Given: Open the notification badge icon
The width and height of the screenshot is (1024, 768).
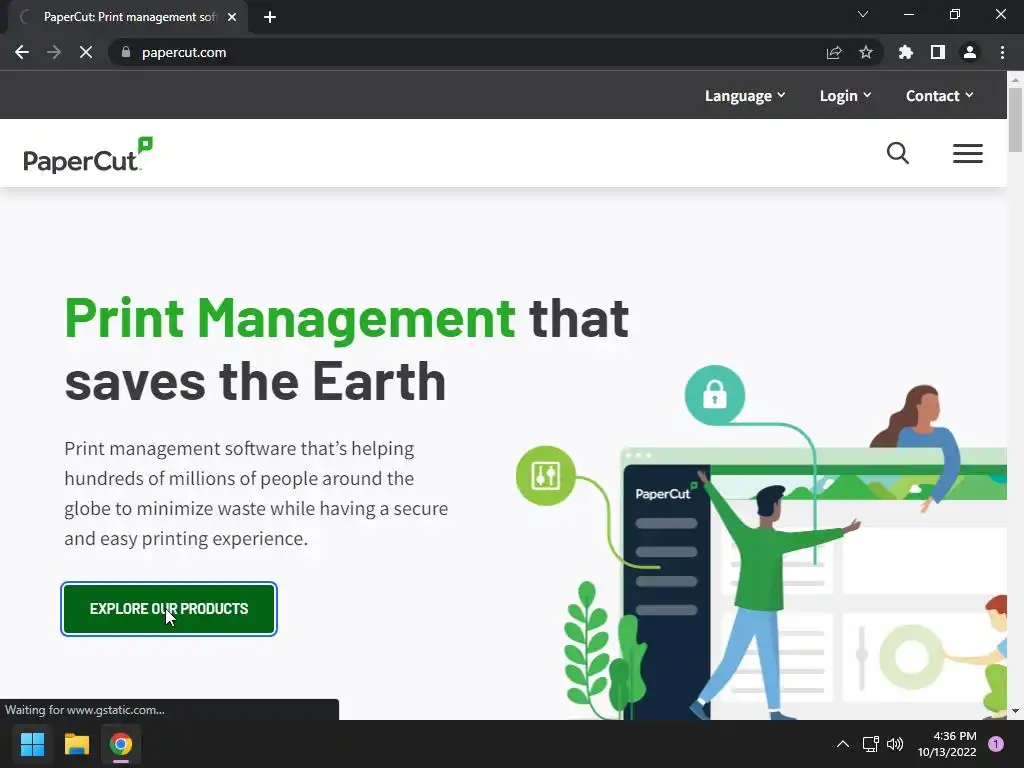Looking at the screenshot, I should (x=996, y=744).
